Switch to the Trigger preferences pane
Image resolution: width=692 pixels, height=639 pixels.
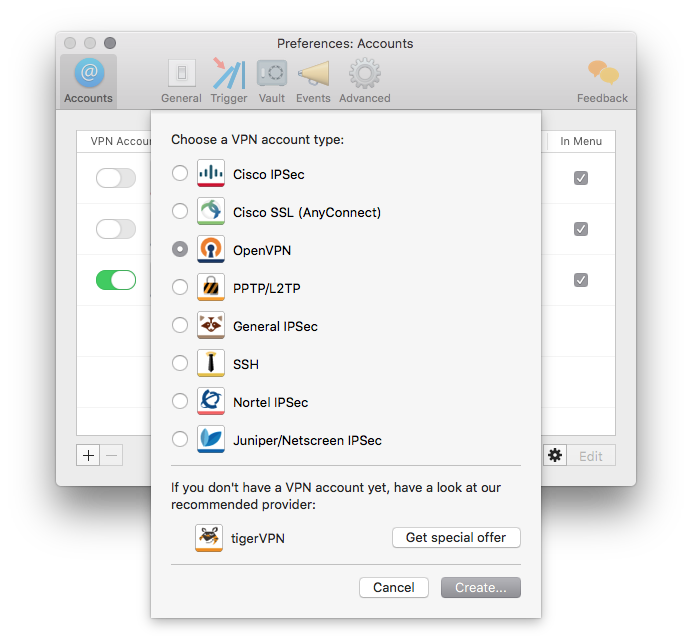pyautogui.click(x=229, y=80)
